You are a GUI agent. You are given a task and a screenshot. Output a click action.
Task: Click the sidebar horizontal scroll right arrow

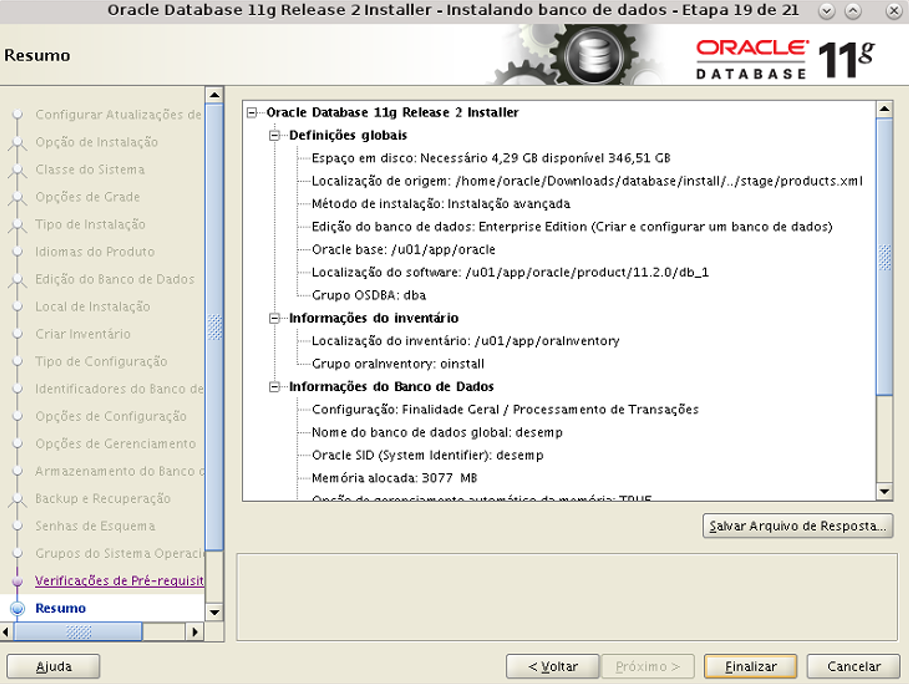195,631
